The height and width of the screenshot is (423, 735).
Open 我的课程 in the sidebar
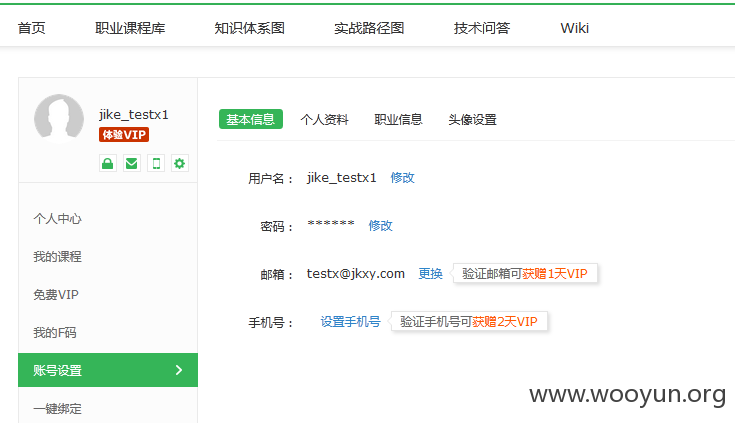57,257
